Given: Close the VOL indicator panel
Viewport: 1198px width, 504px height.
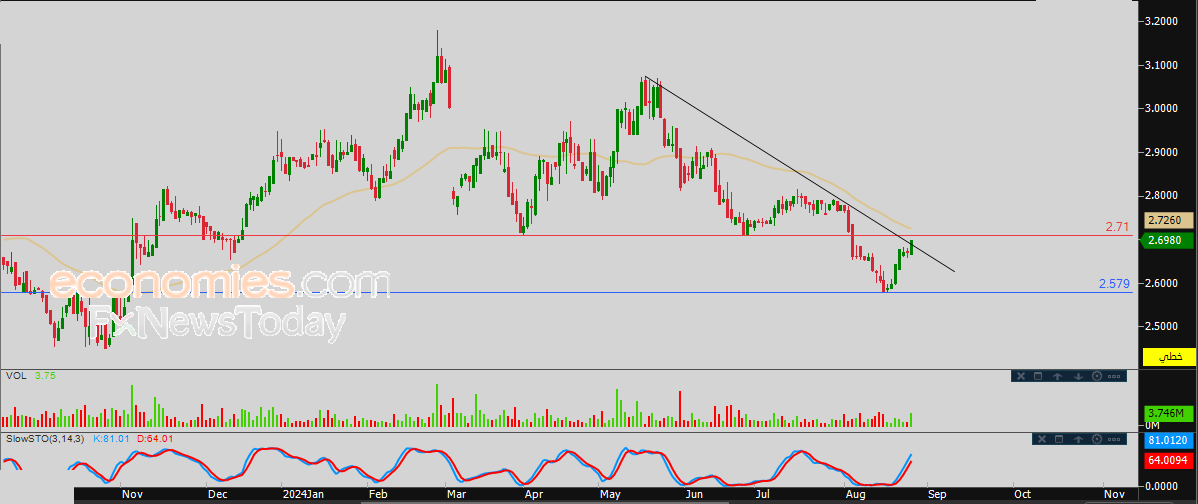Looking at the screenshot, I should [x=1021, y=376].
